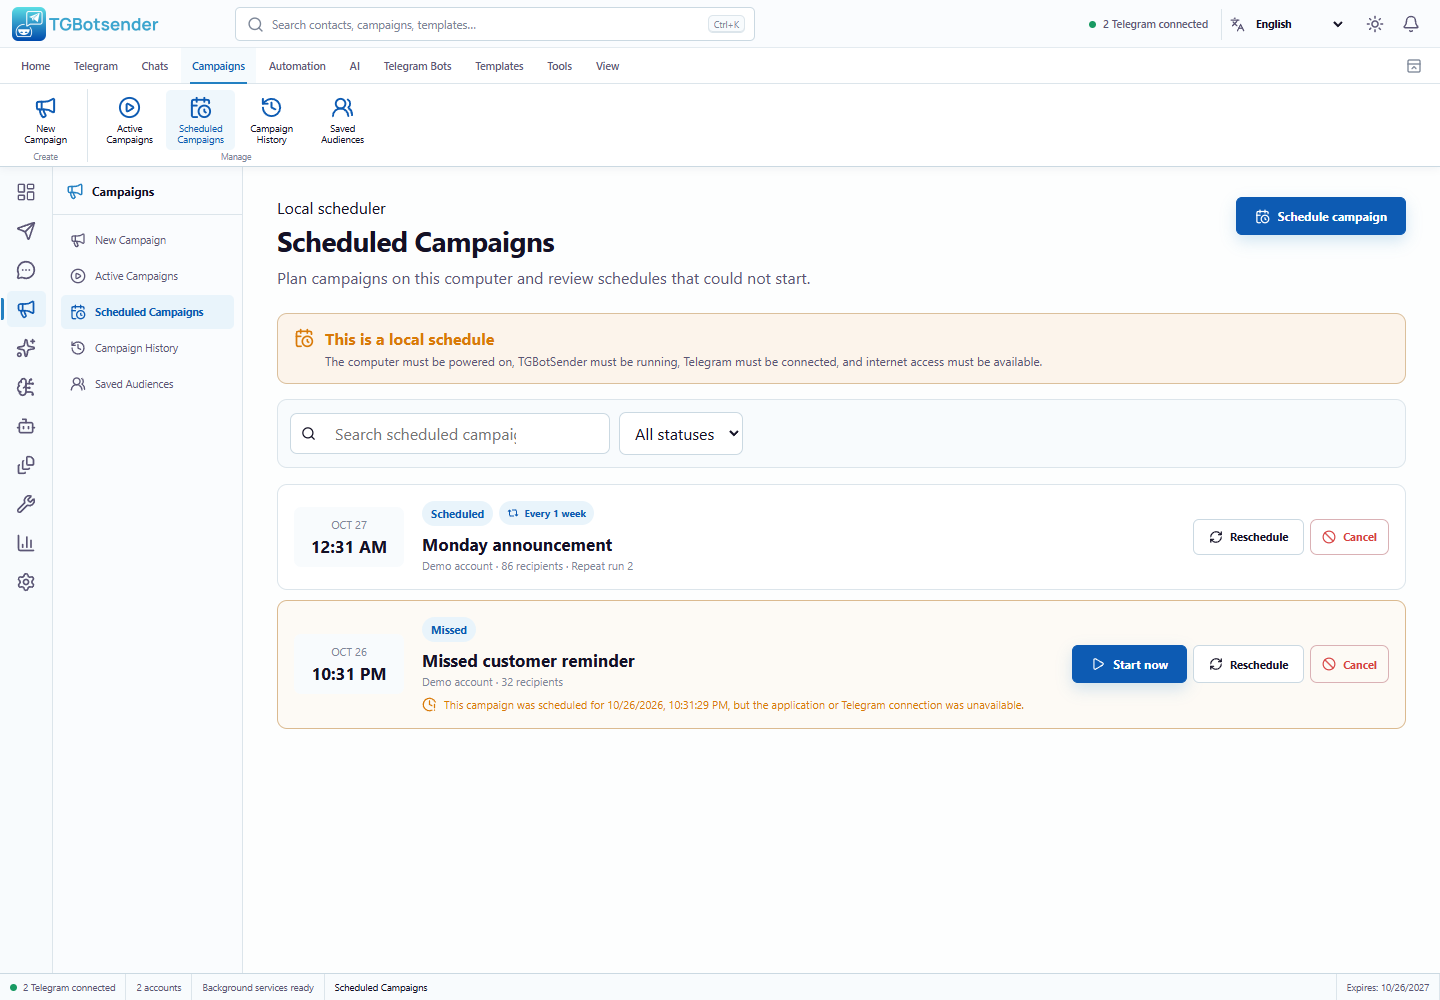Viewport: 1440px width, 1000px height.
Task: Reschedule the Monday announcement campaign
Action: point(1248,537)
